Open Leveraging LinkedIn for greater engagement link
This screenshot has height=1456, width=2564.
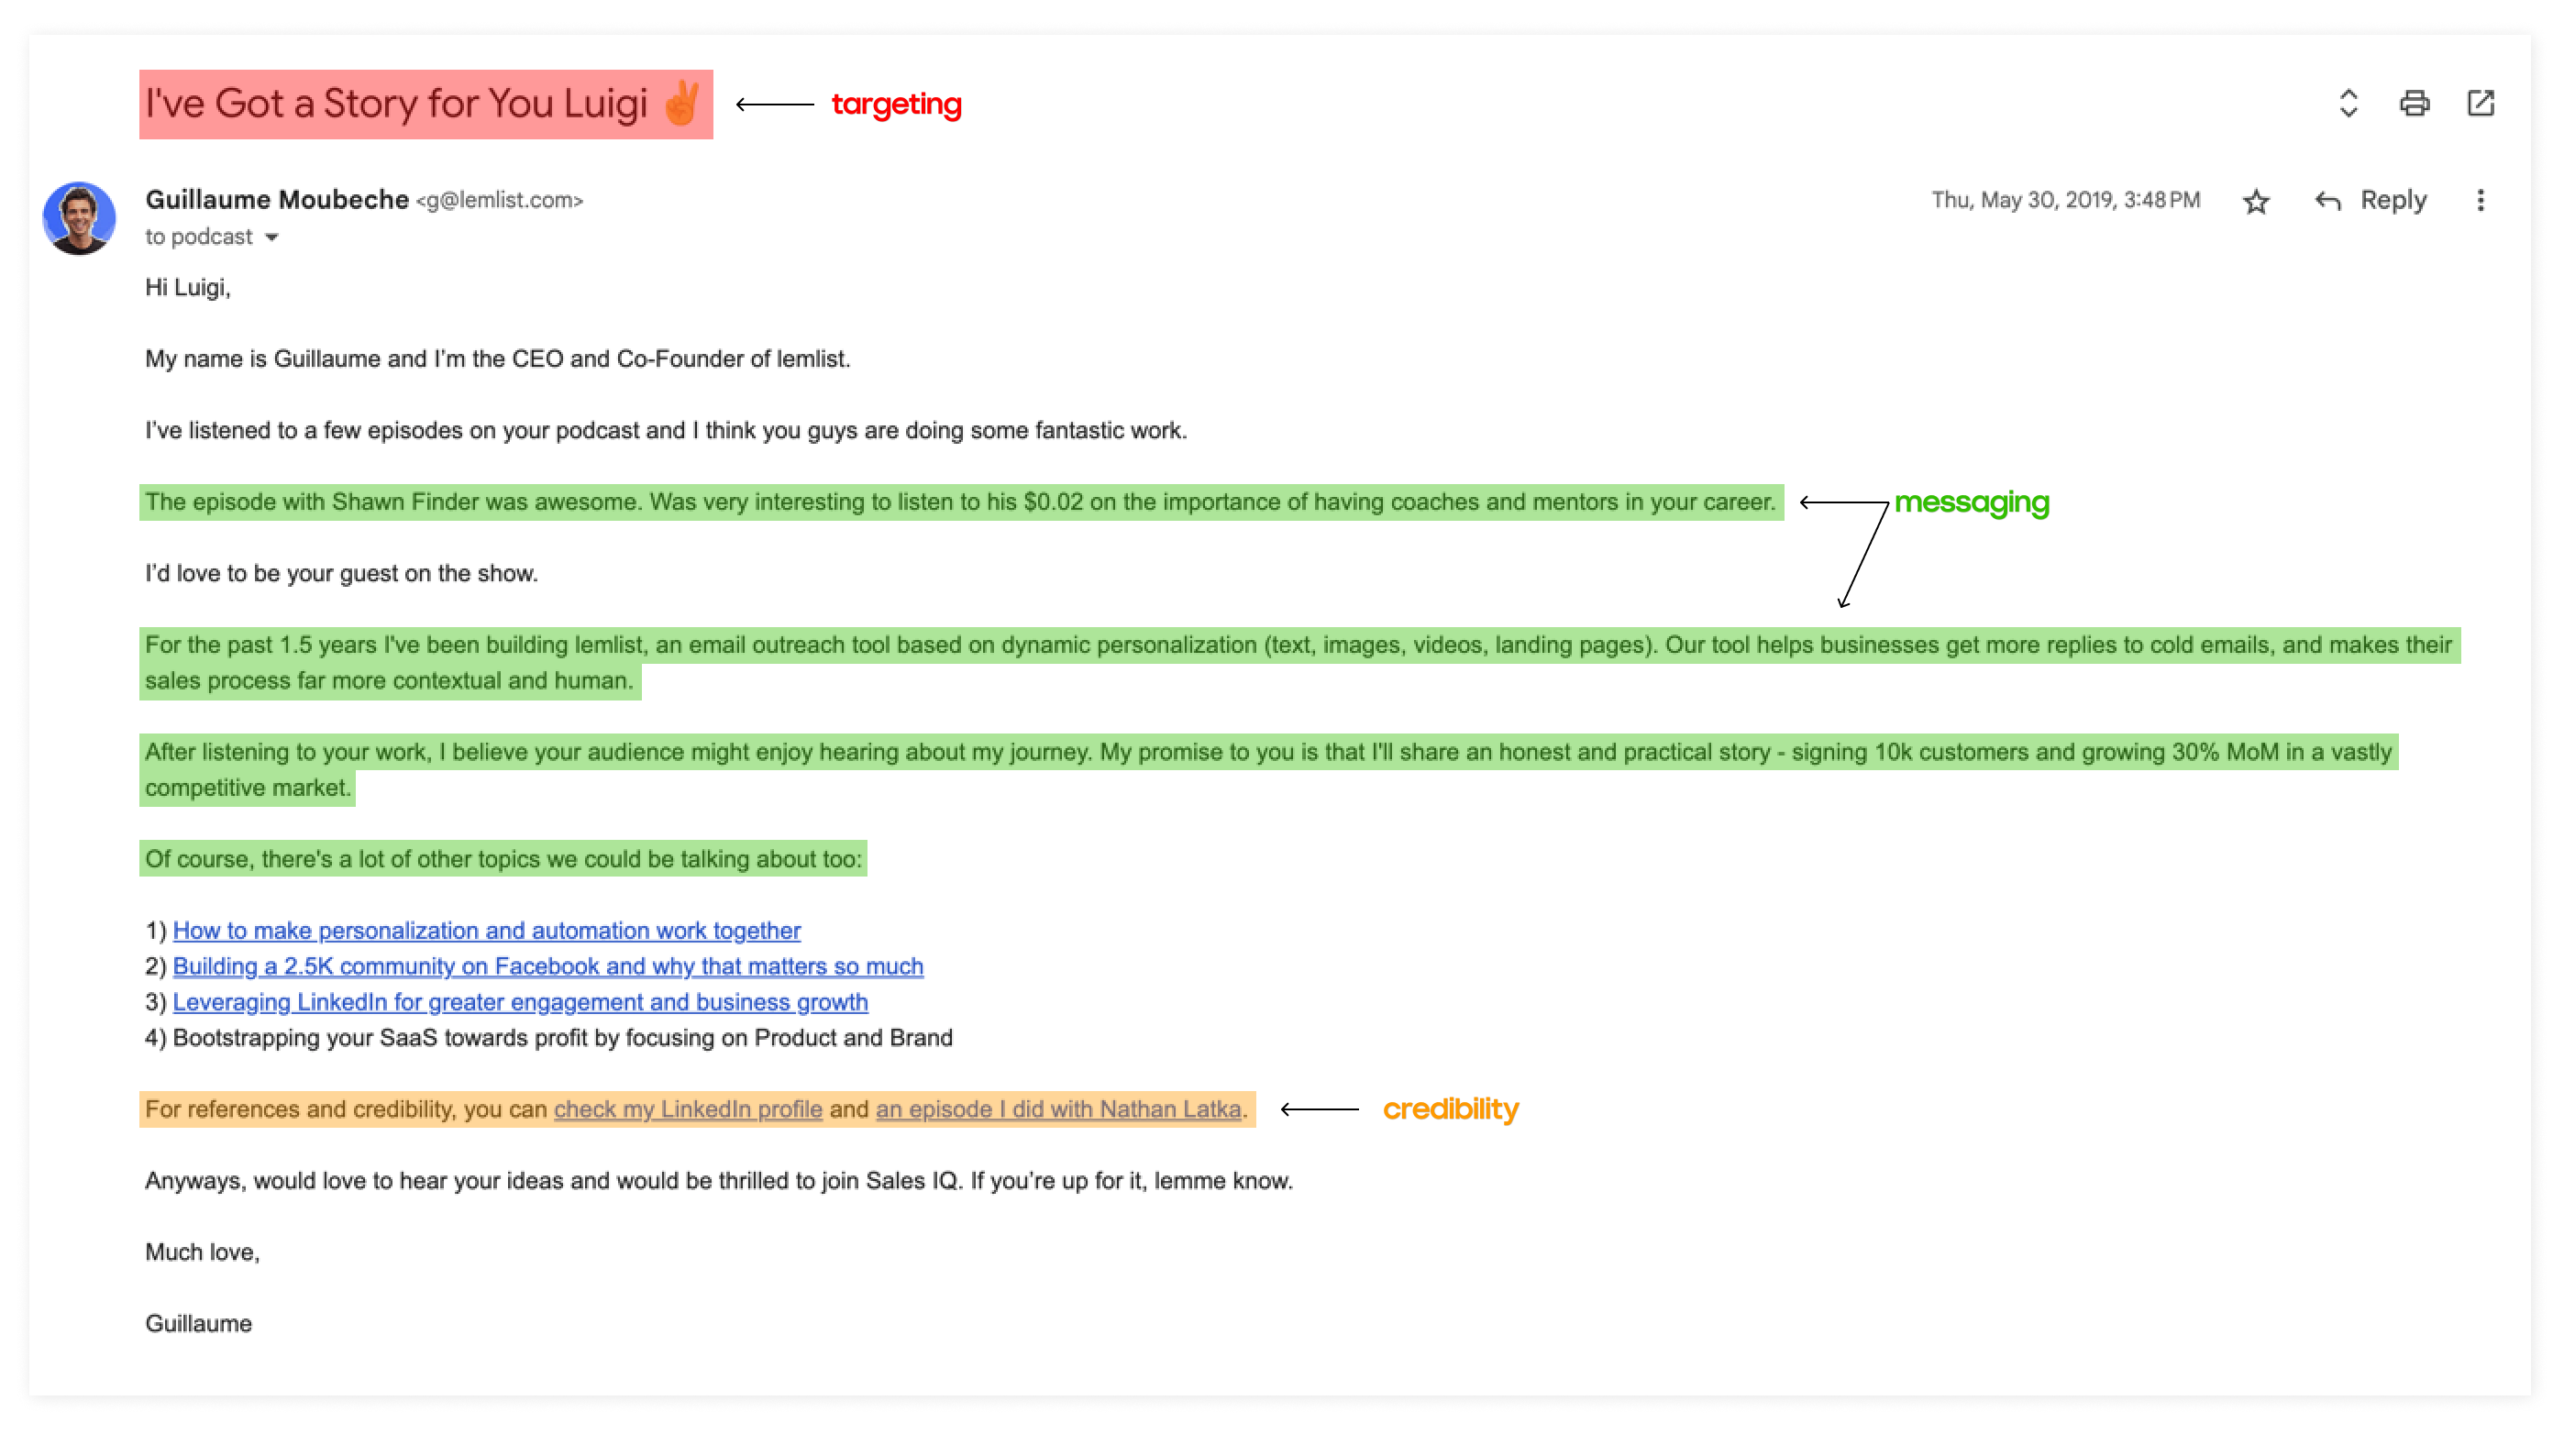[x=519, y=1002]
